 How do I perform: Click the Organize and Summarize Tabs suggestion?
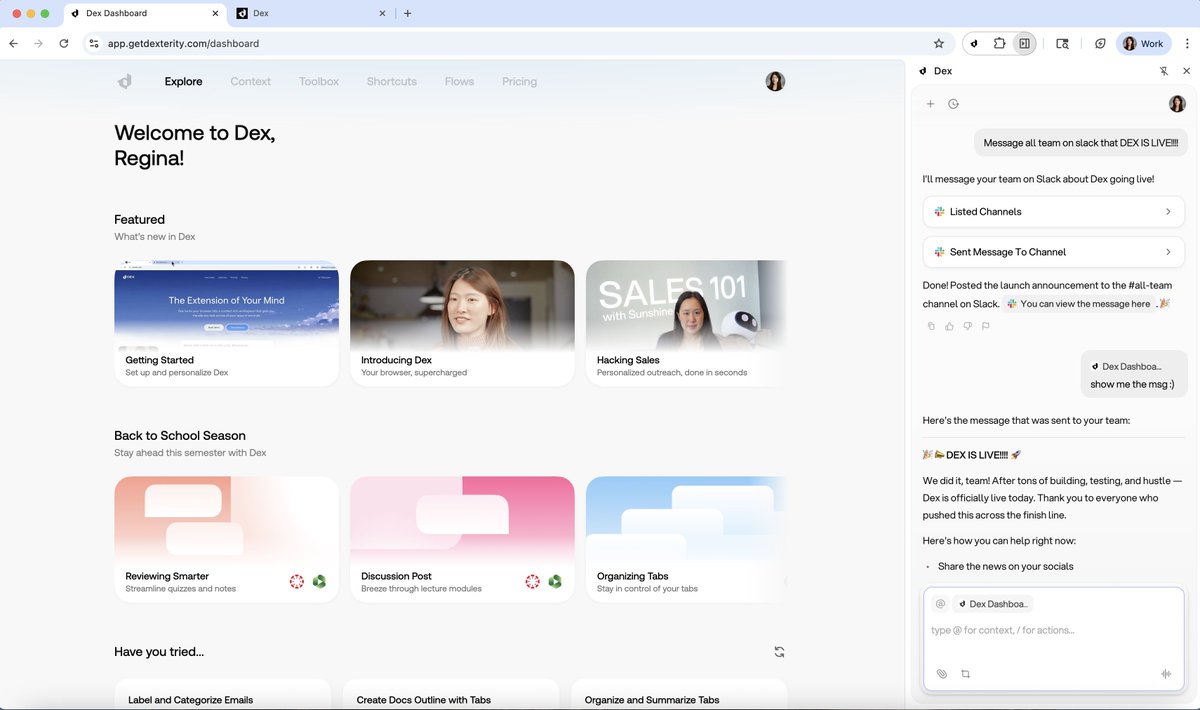(x=679, y=695)
